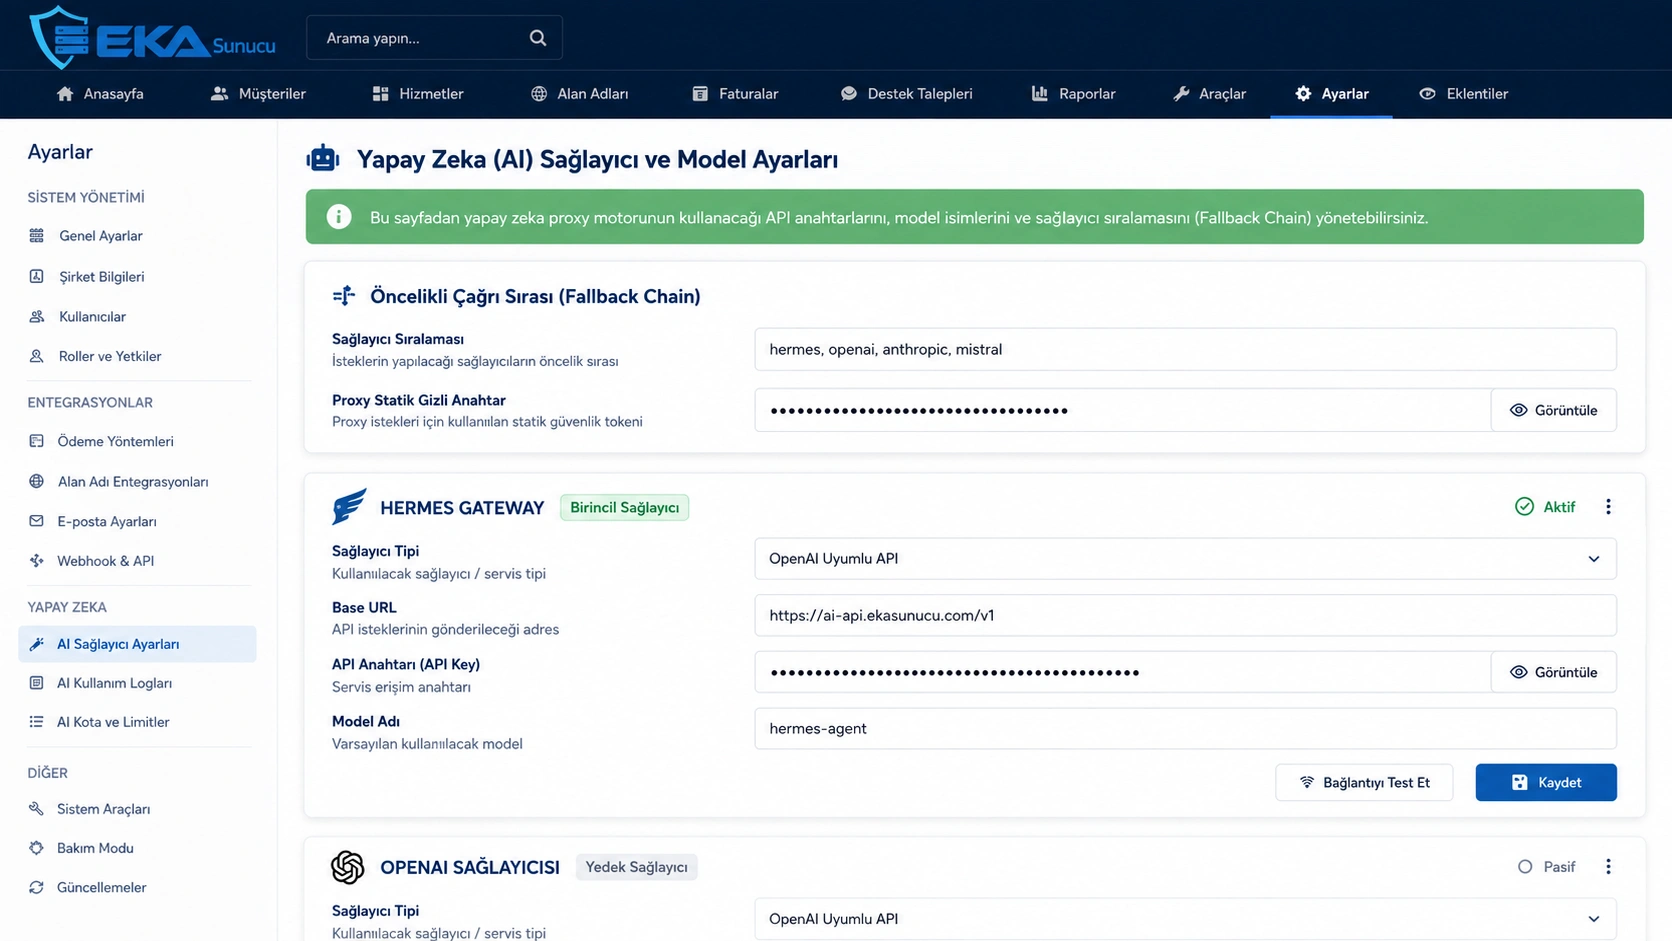
Task: Click the AI Kota ve Limitler list icon
Action: (x=37, y=722)
